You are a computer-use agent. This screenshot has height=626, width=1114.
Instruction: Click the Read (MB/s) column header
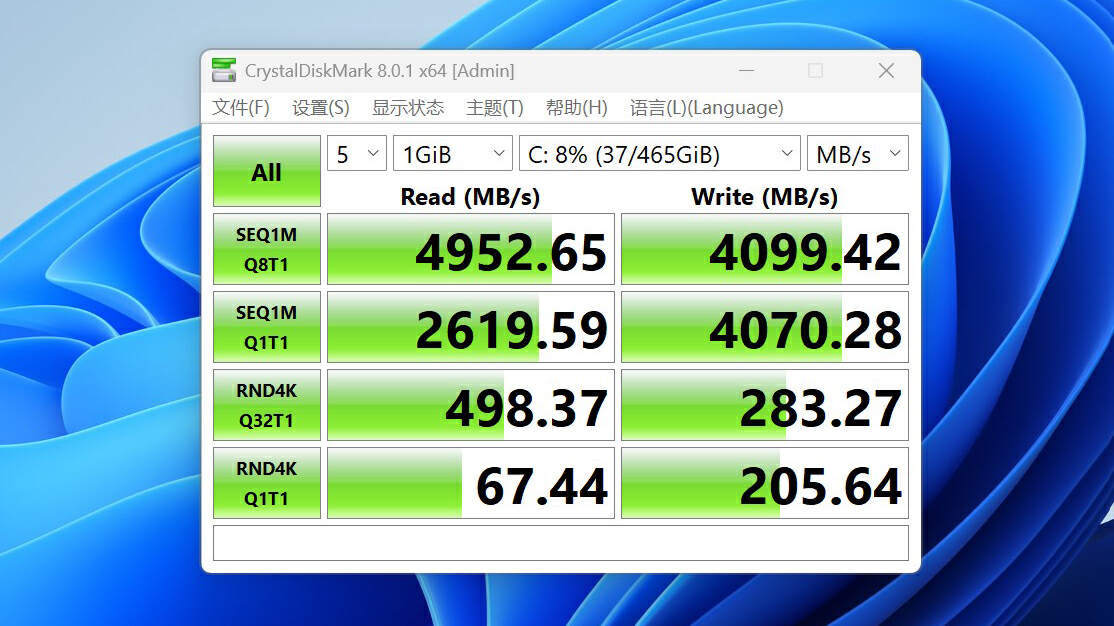click(470, 197)
